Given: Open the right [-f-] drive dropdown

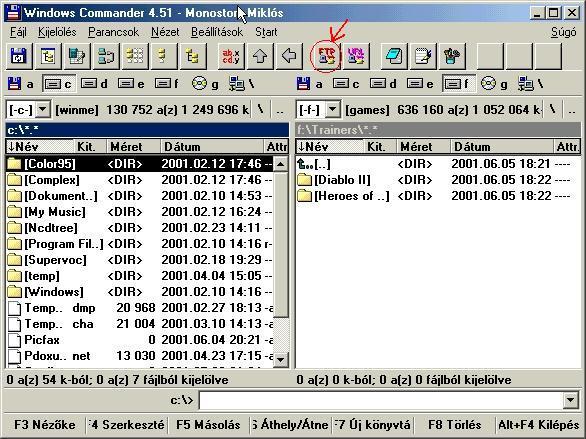Looking at the screenshot, I should pos(332,110).
